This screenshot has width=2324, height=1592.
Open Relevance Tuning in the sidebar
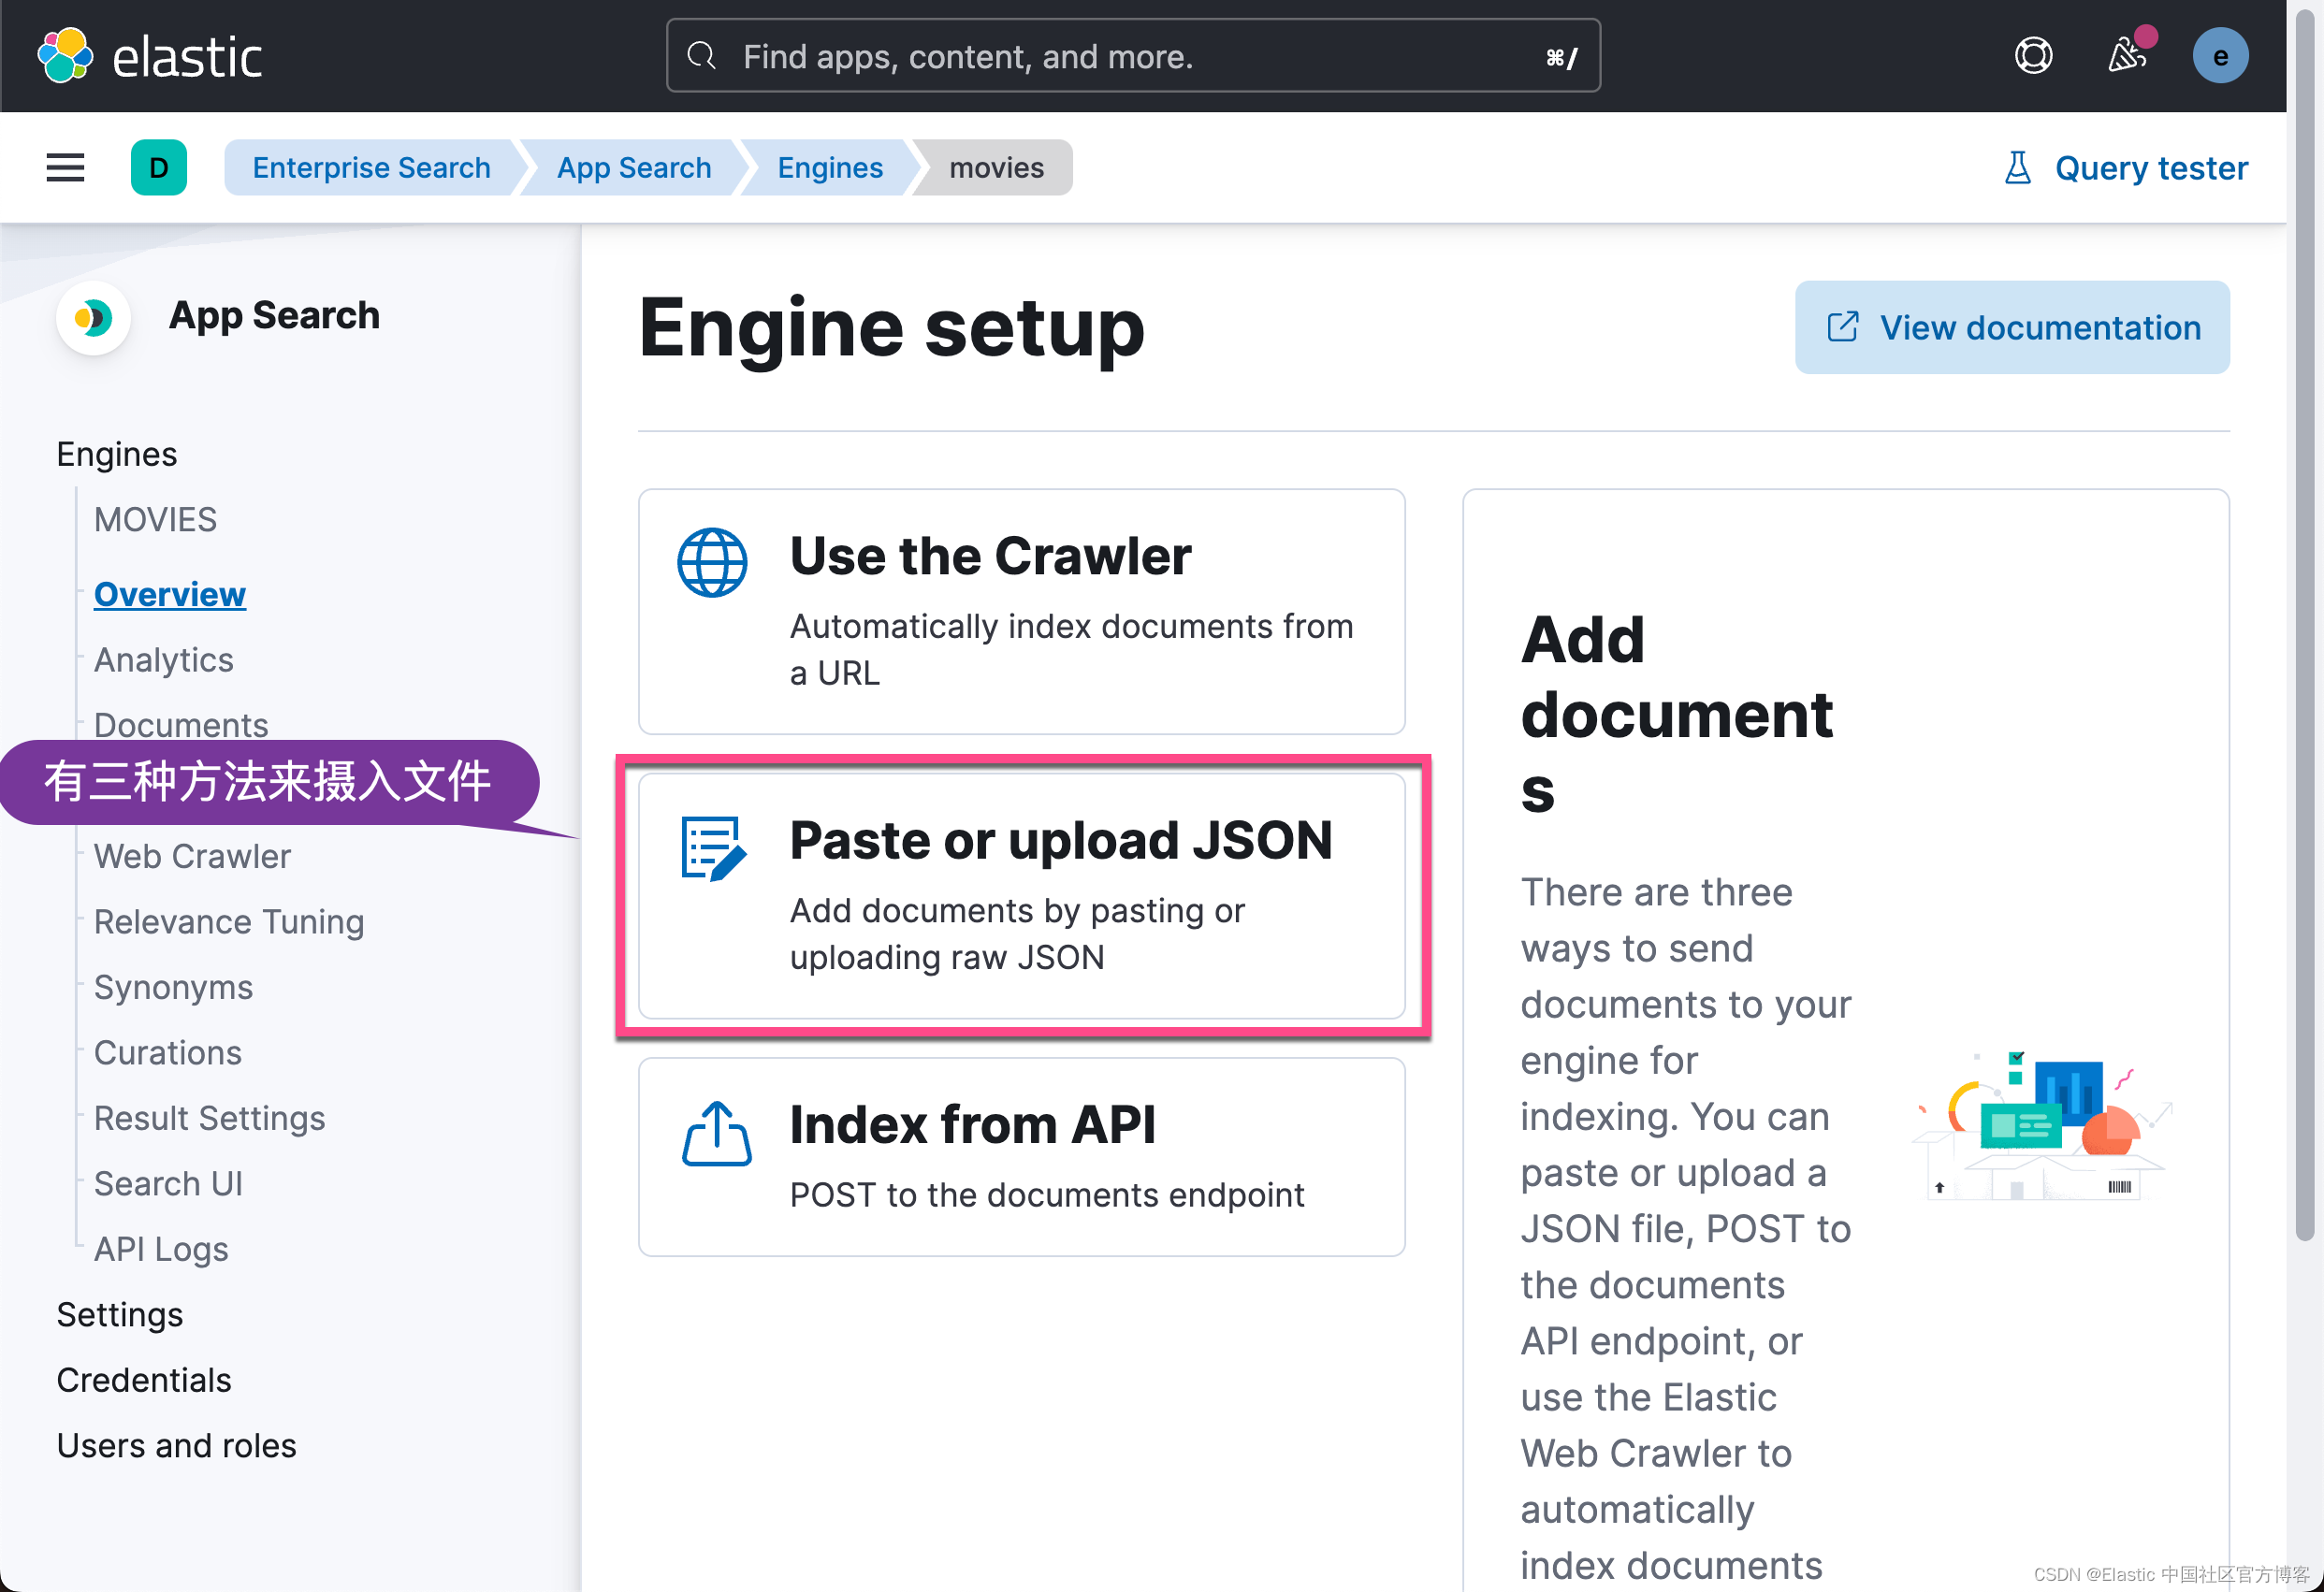click(229, 922)
